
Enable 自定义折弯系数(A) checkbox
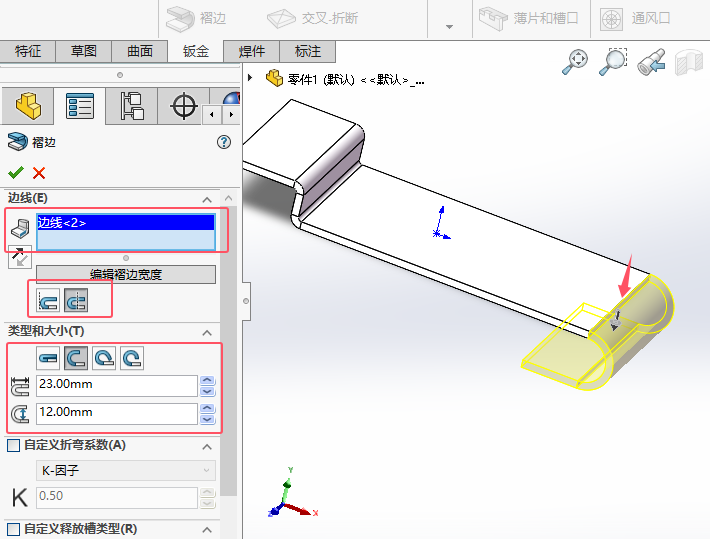point(14,445)
